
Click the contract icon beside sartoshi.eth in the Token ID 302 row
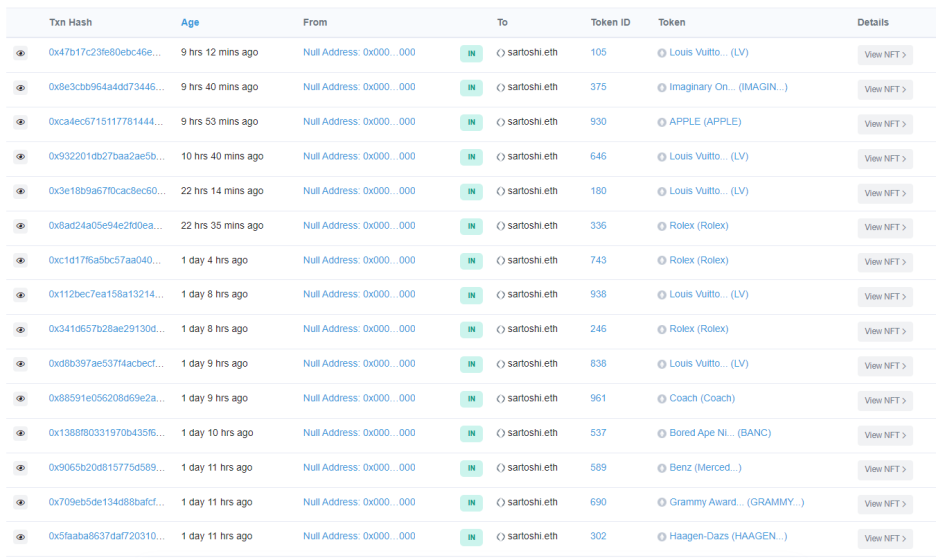click(501, 537)
